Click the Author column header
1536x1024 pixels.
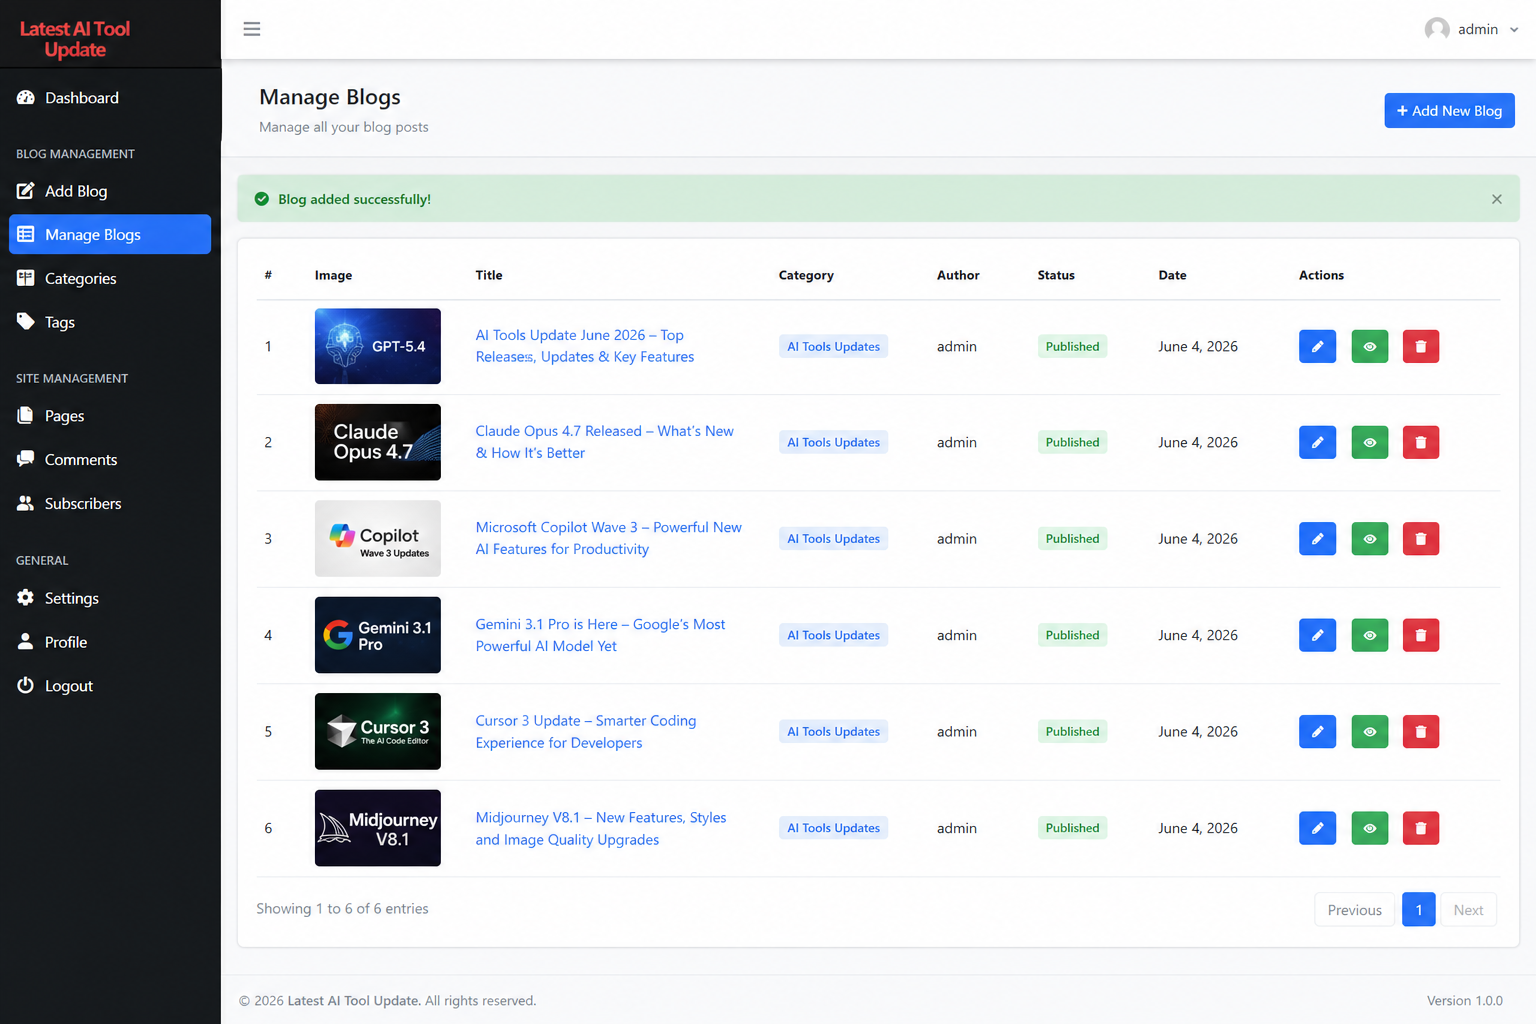click(958, 275)
